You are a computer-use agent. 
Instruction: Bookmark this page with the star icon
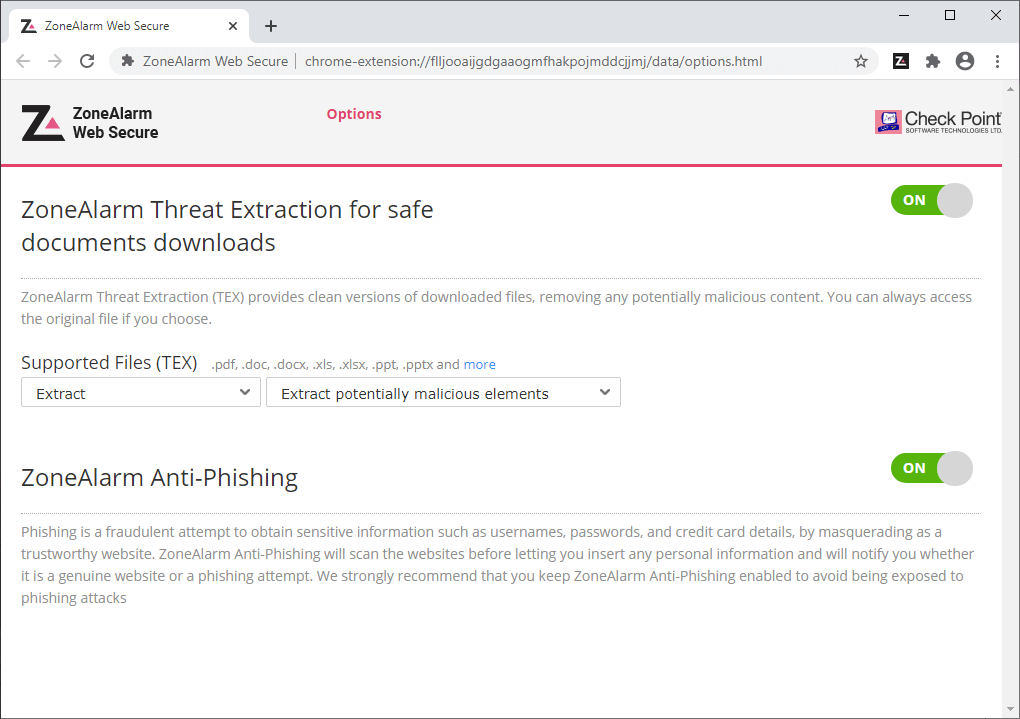[861, 61]
